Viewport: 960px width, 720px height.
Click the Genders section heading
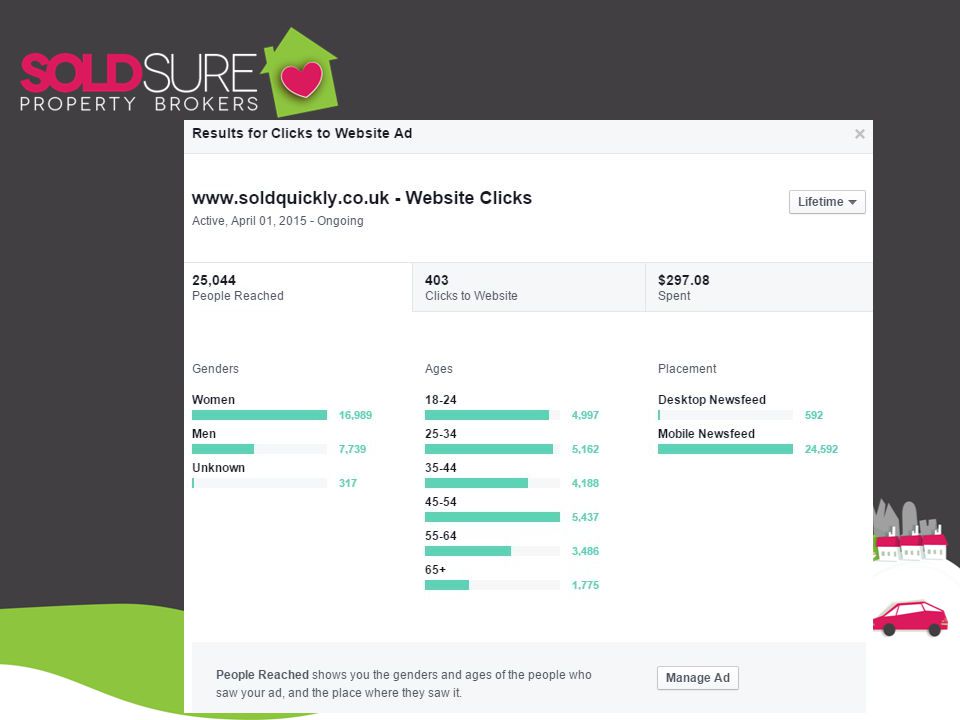(216, 369)
